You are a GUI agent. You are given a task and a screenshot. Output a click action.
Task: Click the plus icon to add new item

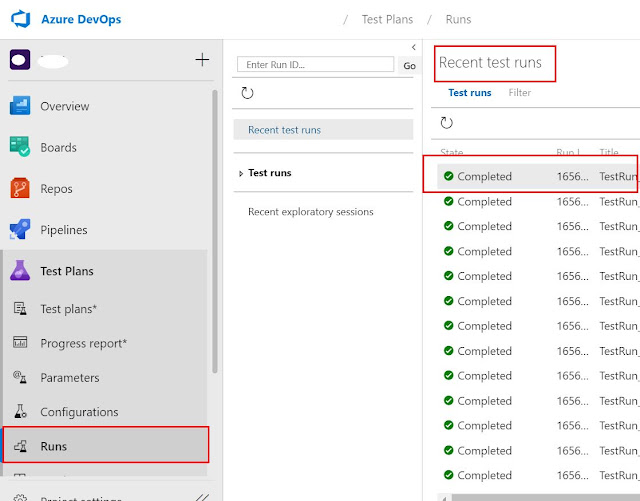[x=202, y=60]
